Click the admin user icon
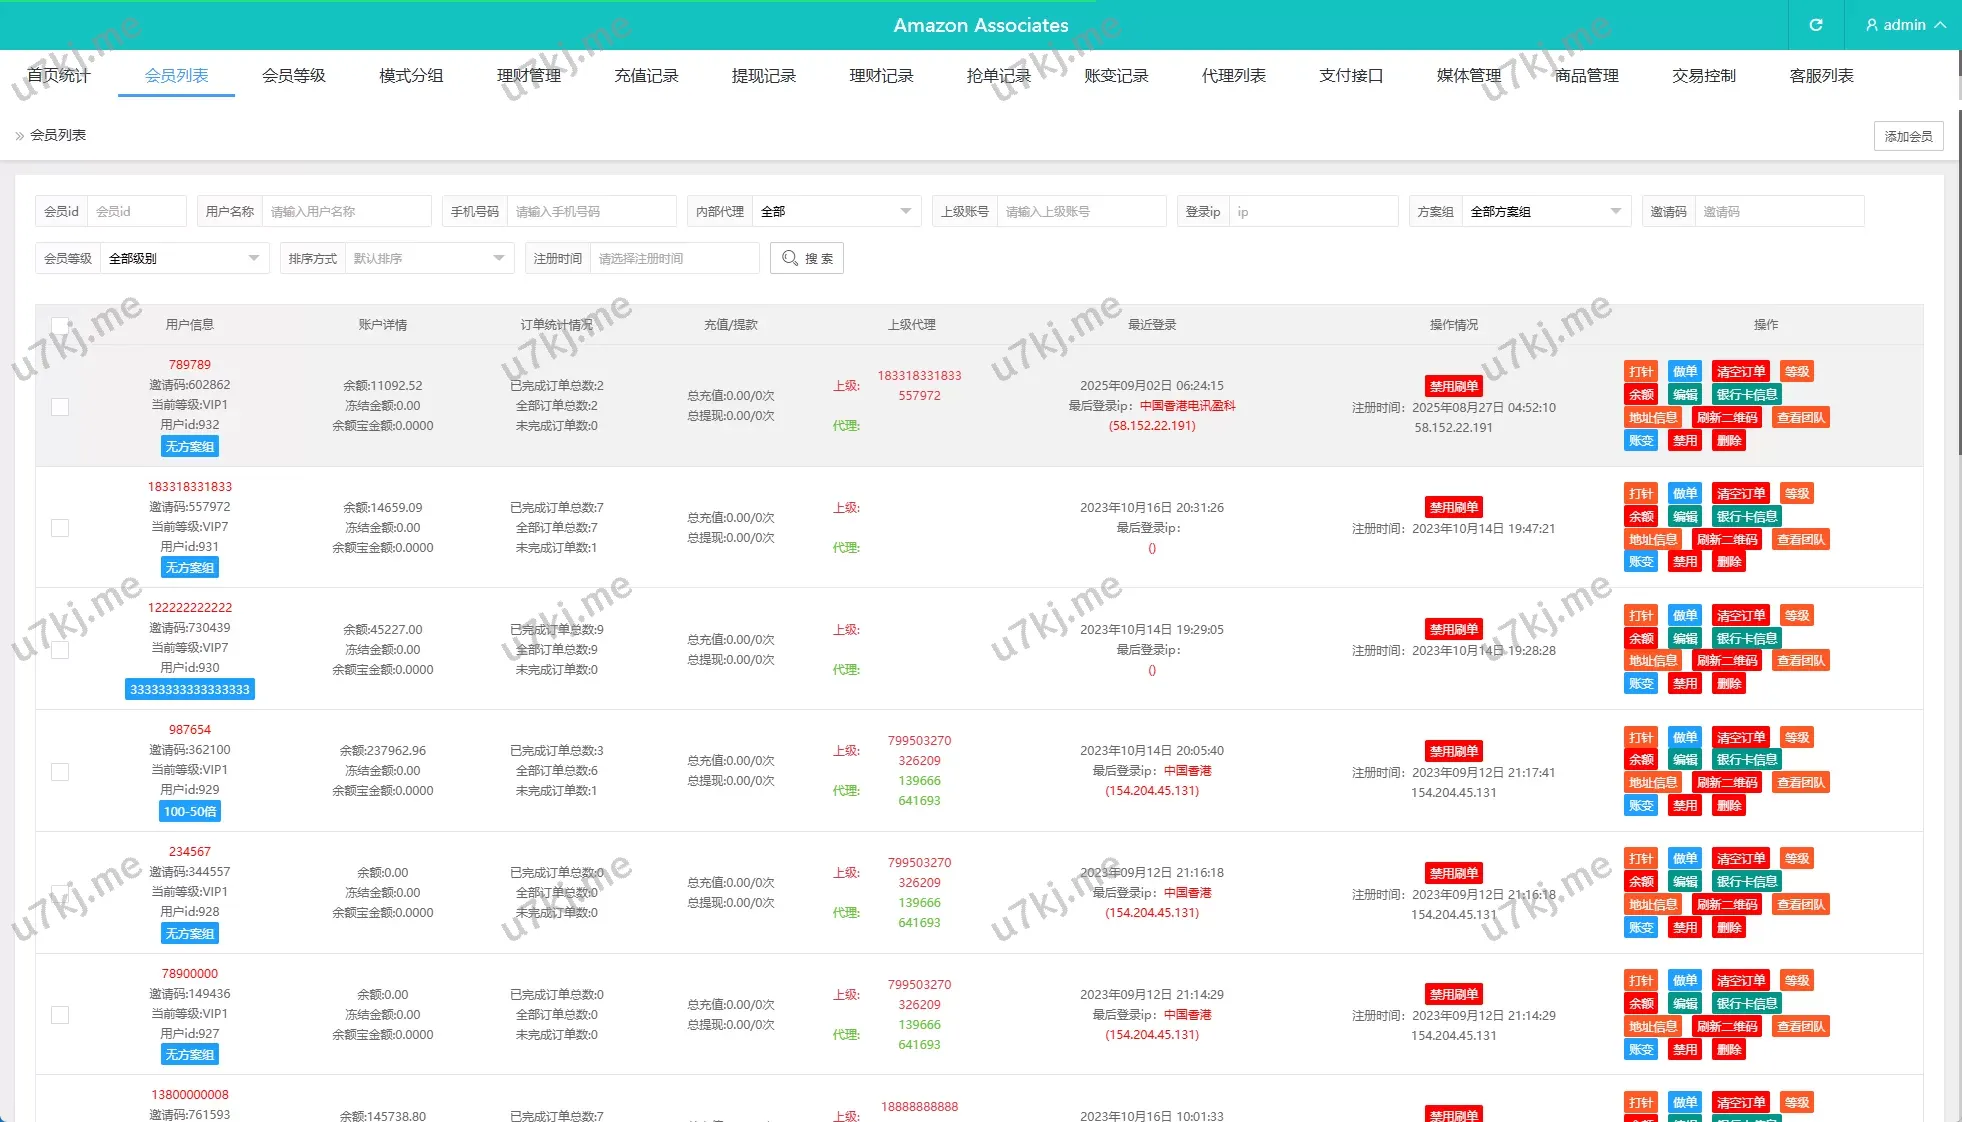Viewport: 1962px width, 1122px height. [x=1872, y=25]
